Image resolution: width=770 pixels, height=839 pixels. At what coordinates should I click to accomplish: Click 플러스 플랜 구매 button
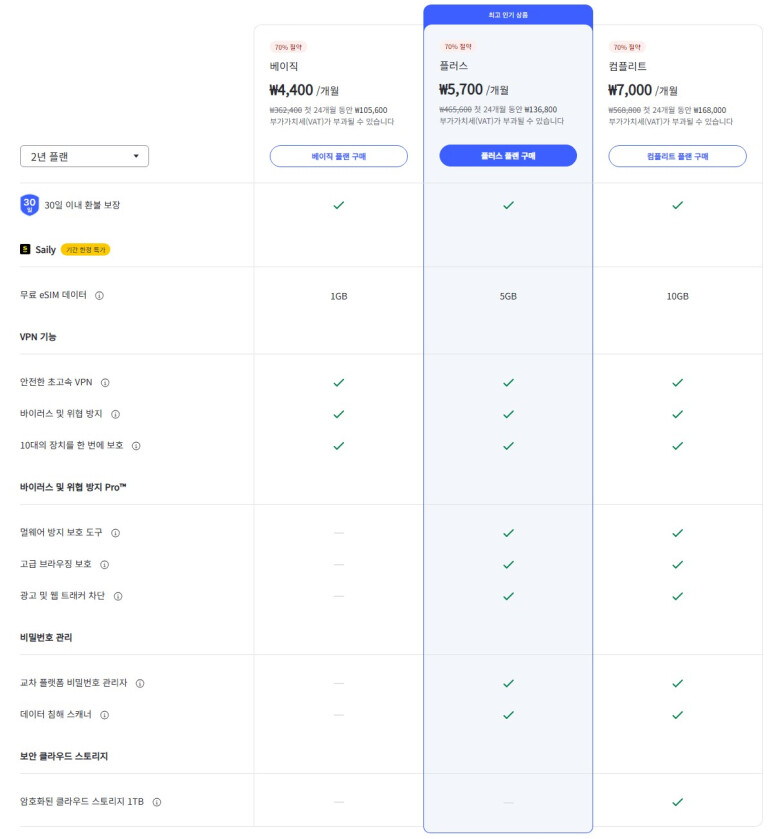(x=508, y=156)
